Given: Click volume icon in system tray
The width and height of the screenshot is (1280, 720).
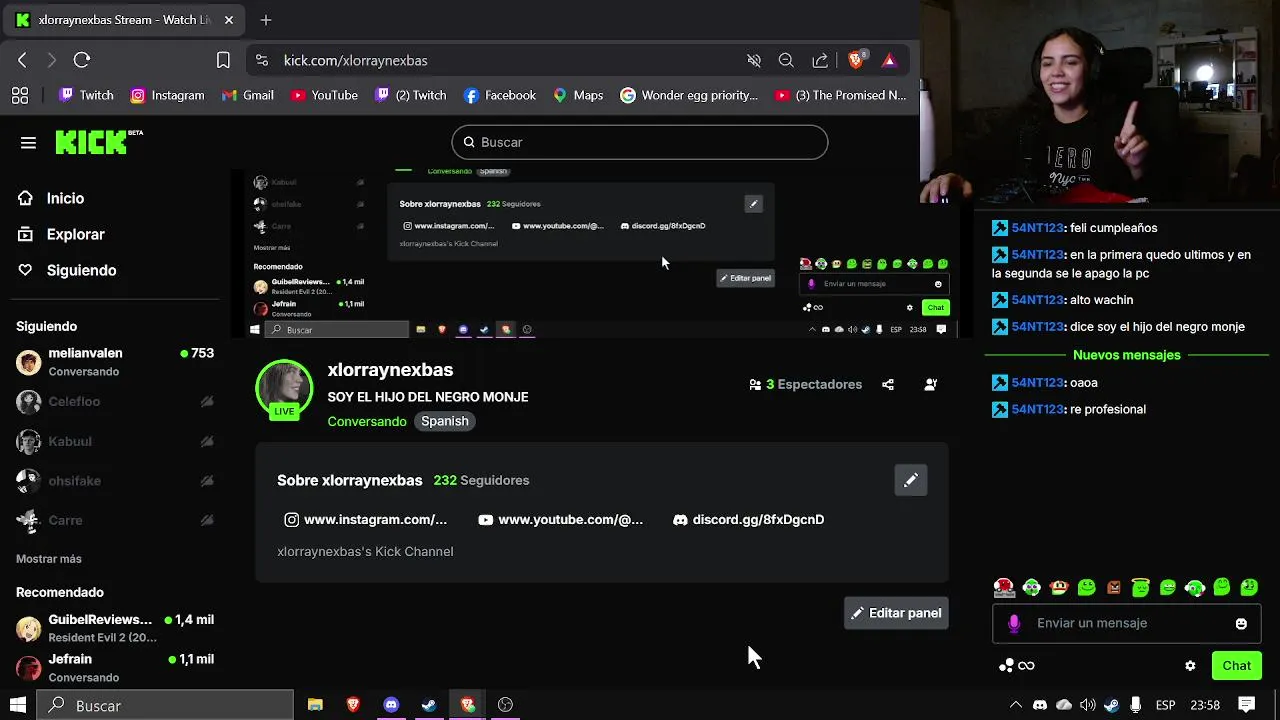Looking at the screenshot, I should 1088,705.
